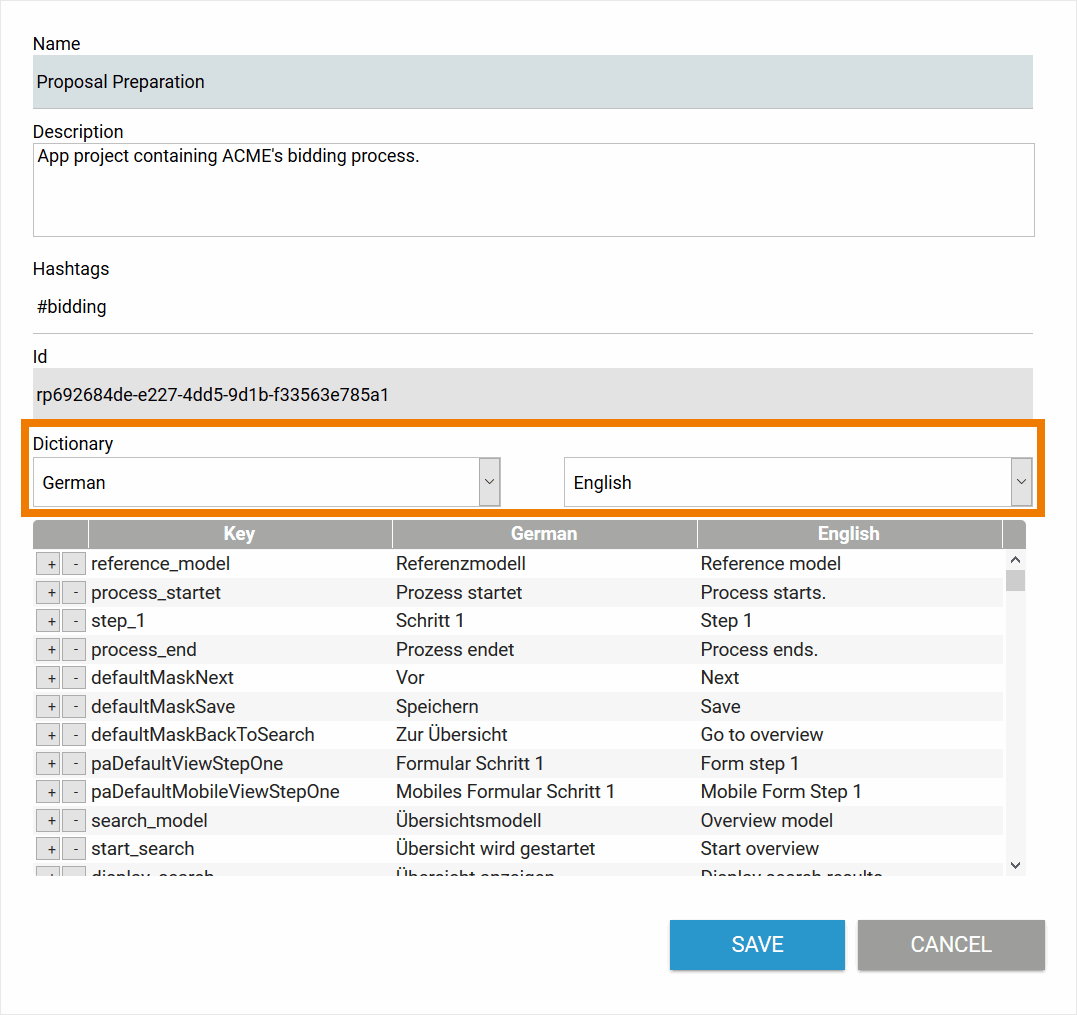Click plus icon beside paDefaultViewStepOne
The width and height of the screenshot is (1077, 1015).
click(49, 764)
